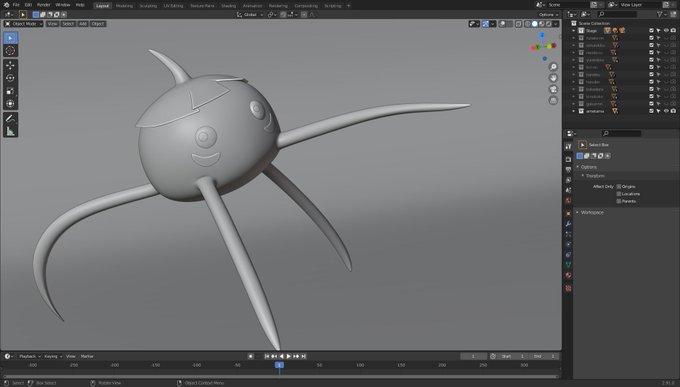
Task: Switch to solid viewport shading
Action: click(535, 24)
